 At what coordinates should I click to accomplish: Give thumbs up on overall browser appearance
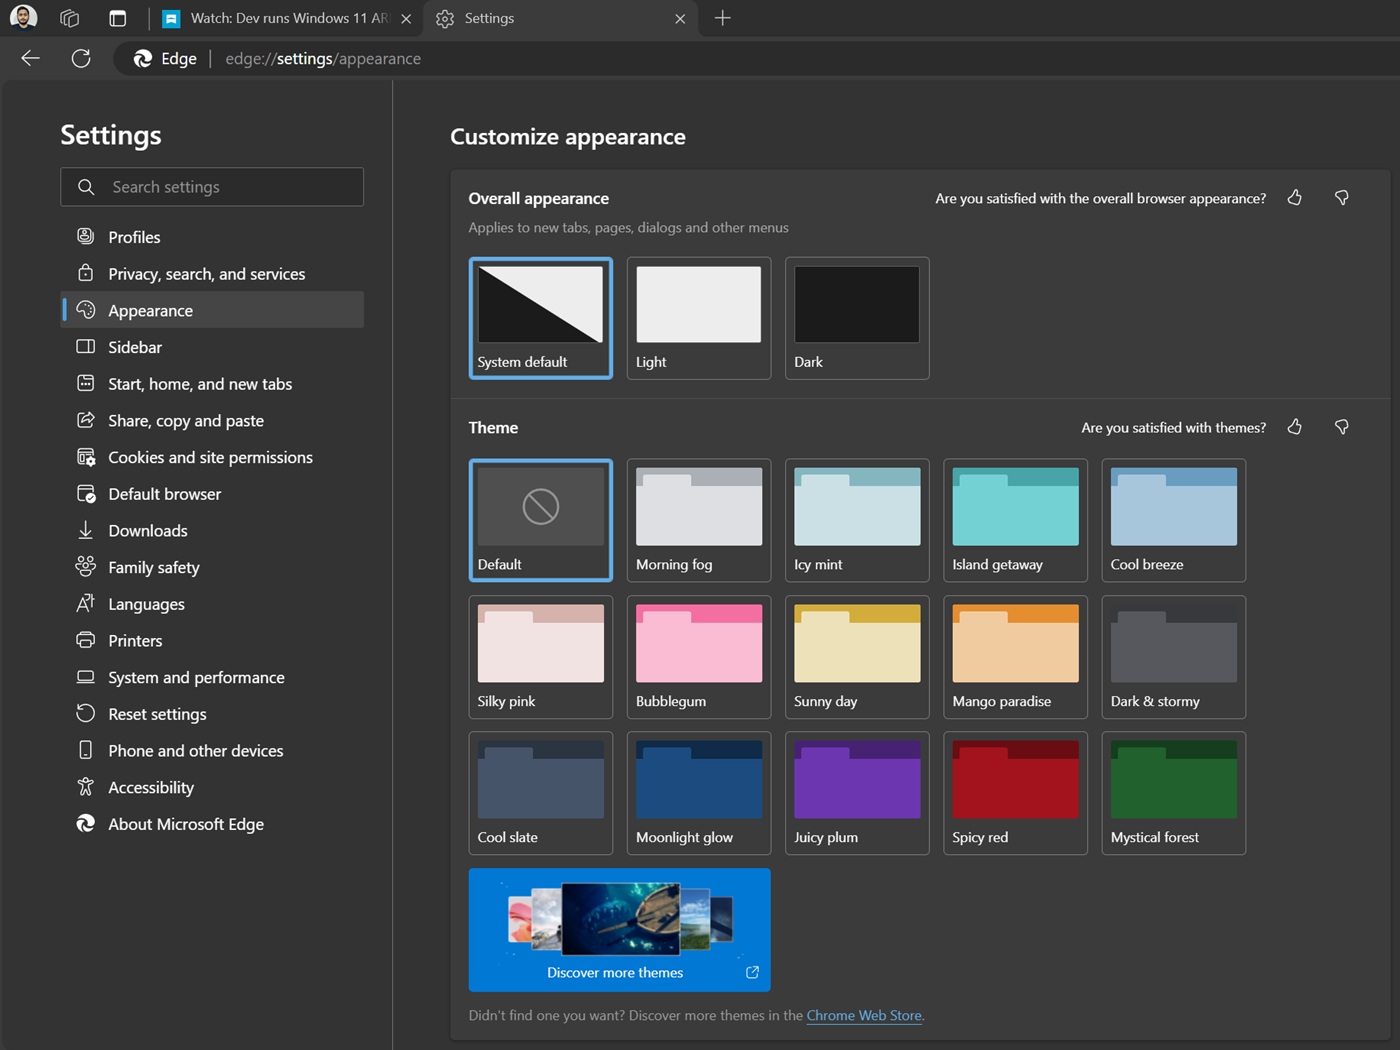point(1294,198)
